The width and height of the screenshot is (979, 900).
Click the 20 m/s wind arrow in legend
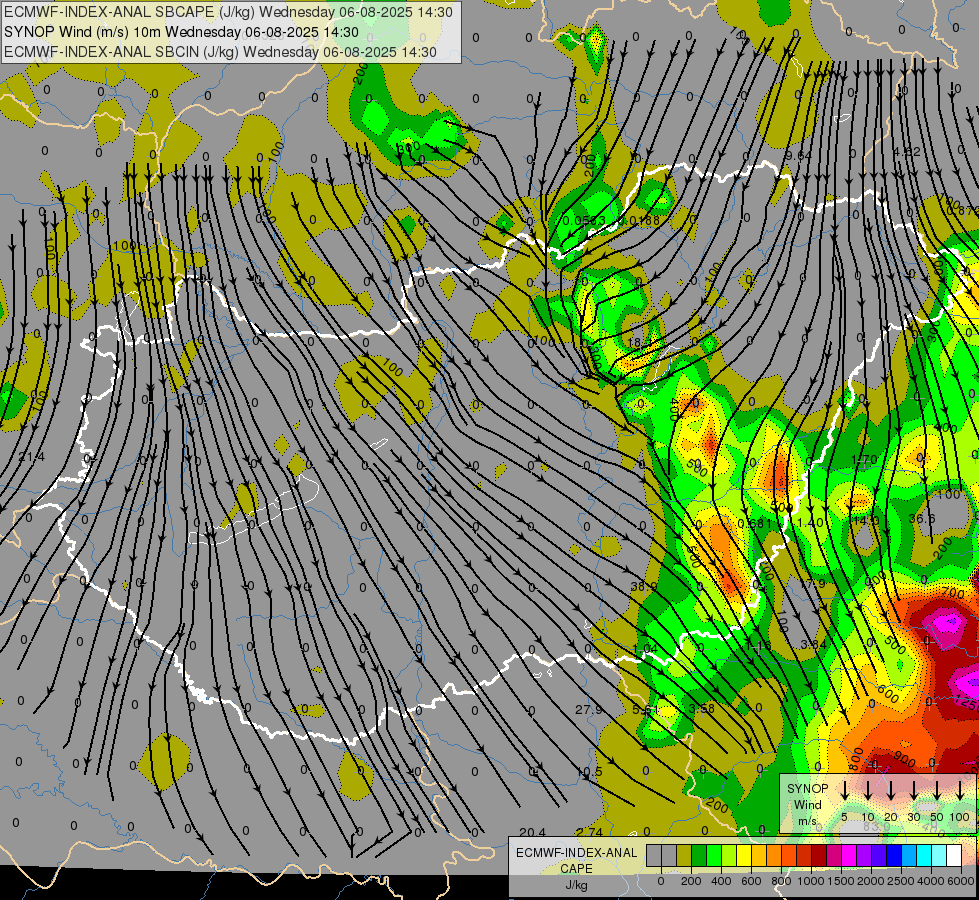click(x=891, y=789)
